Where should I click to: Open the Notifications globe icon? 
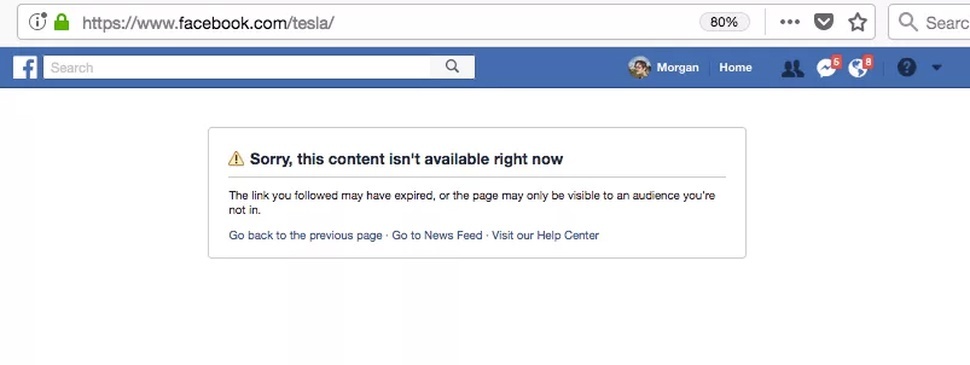(x=858, y=68)
